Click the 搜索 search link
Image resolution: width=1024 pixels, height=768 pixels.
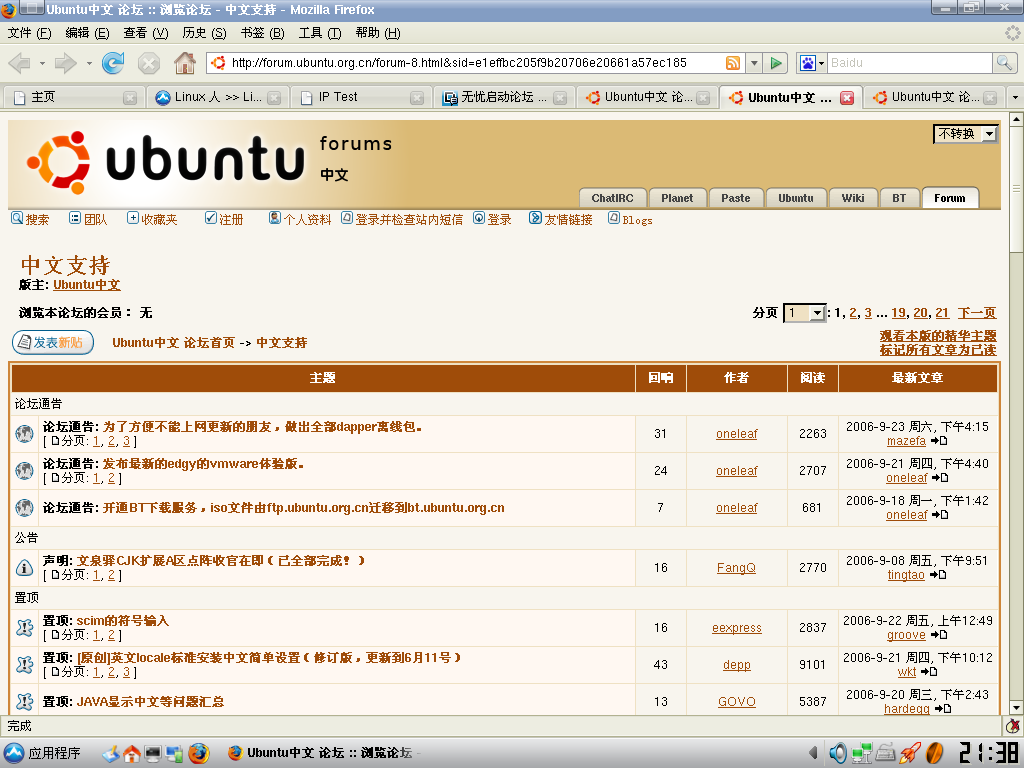click(x=30, y=219)
